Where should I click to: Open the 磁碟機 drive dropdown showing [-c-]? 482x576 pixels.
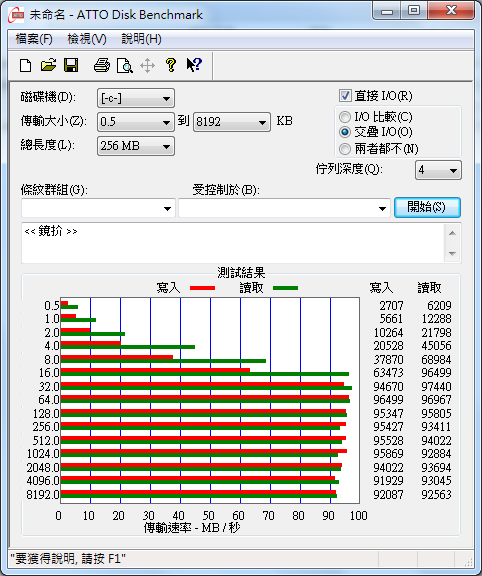[x=136, y=98]
